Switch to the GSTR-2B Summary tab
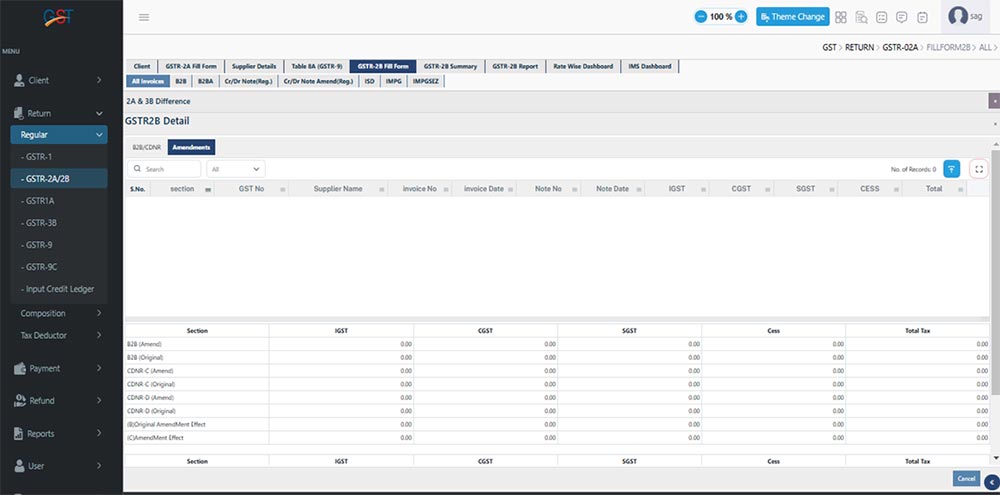This screenshot has width=1000, height=495. click(450, 67)
